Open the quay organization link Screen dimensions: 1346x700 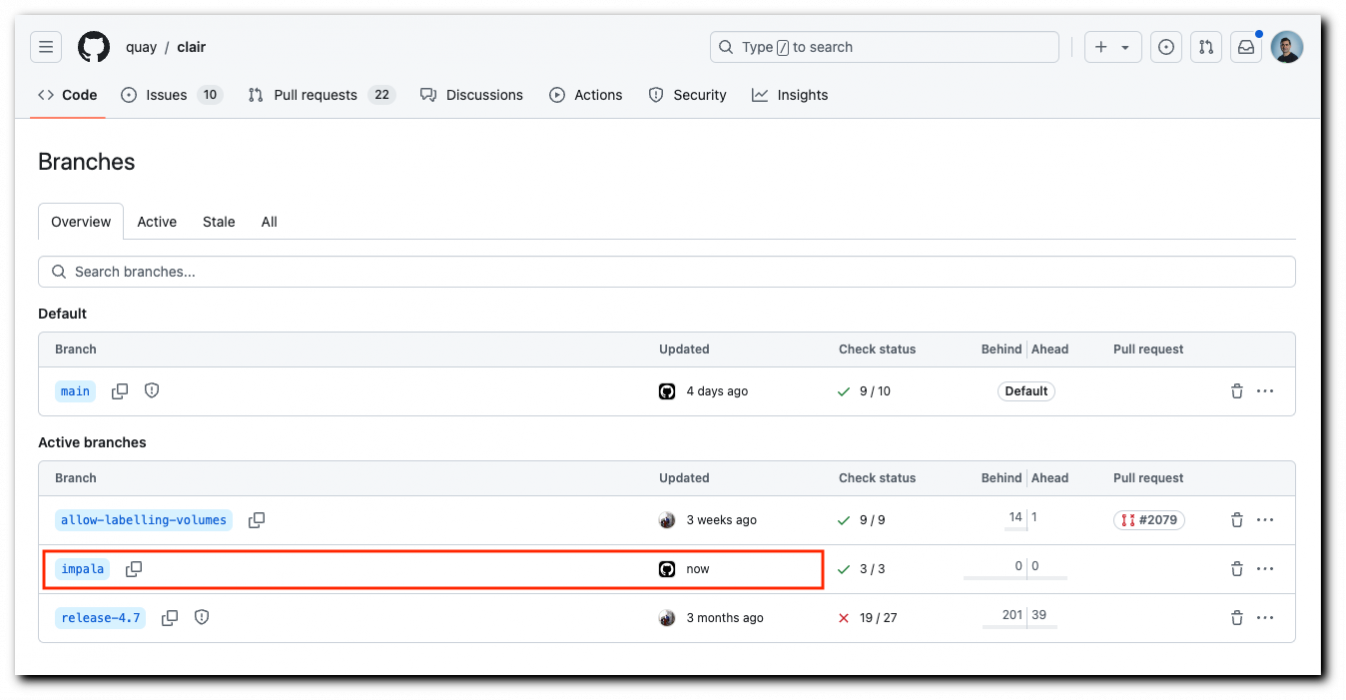(141, 47)
